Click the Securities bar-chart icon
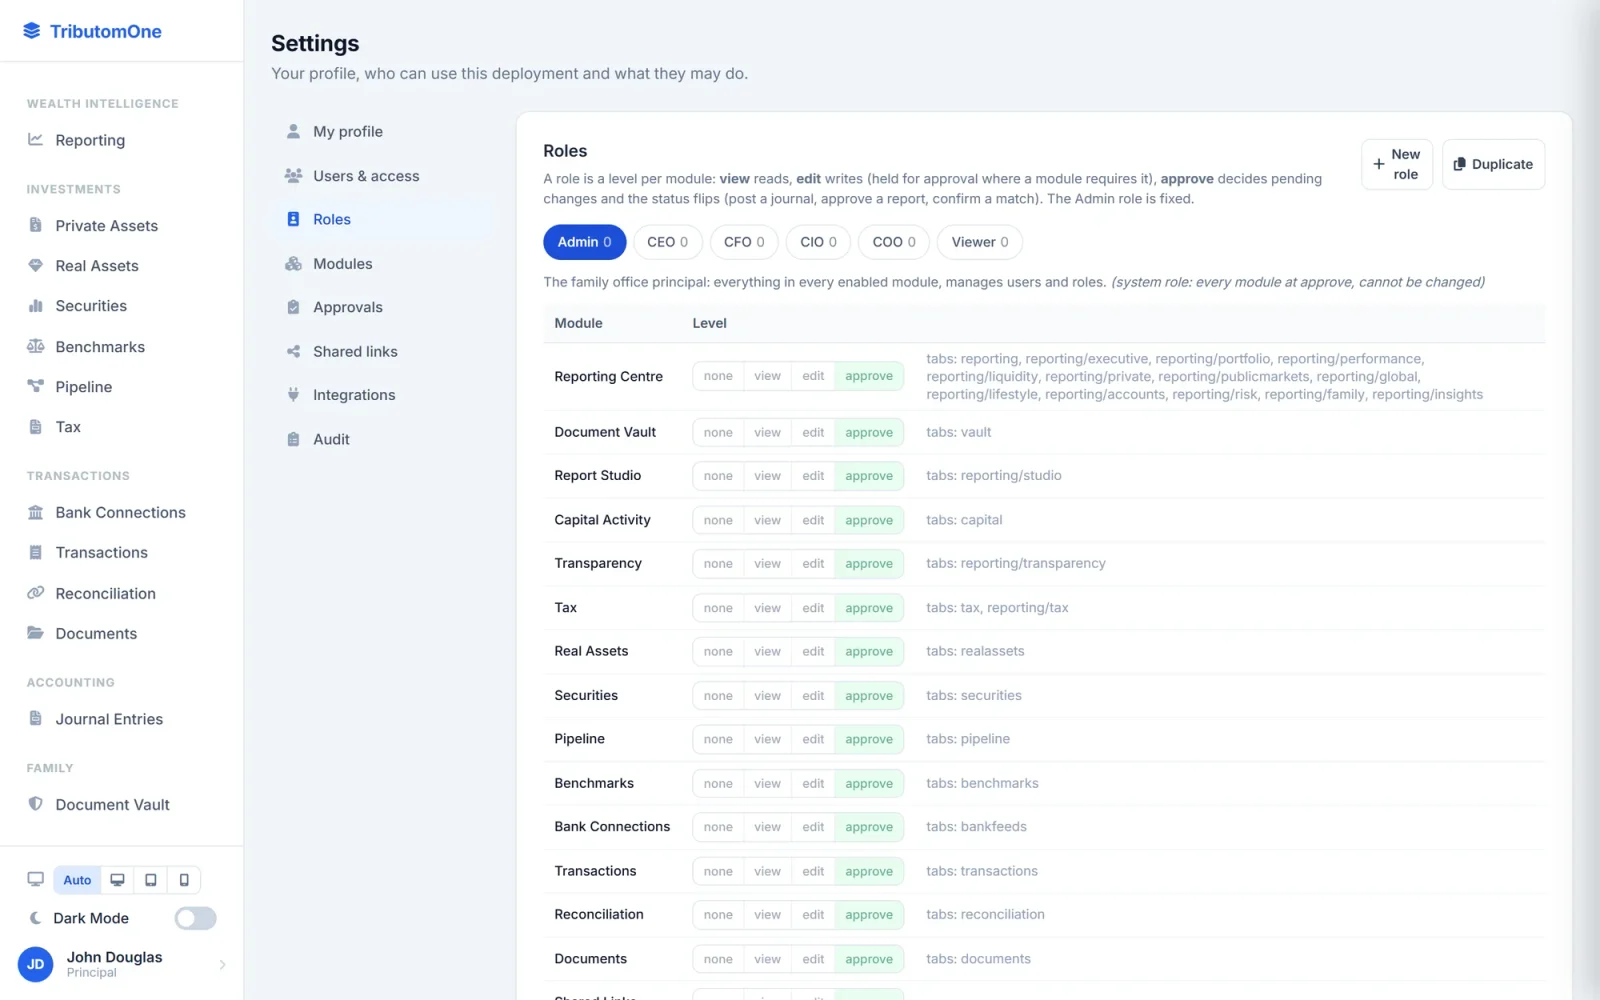 point(35,305)
